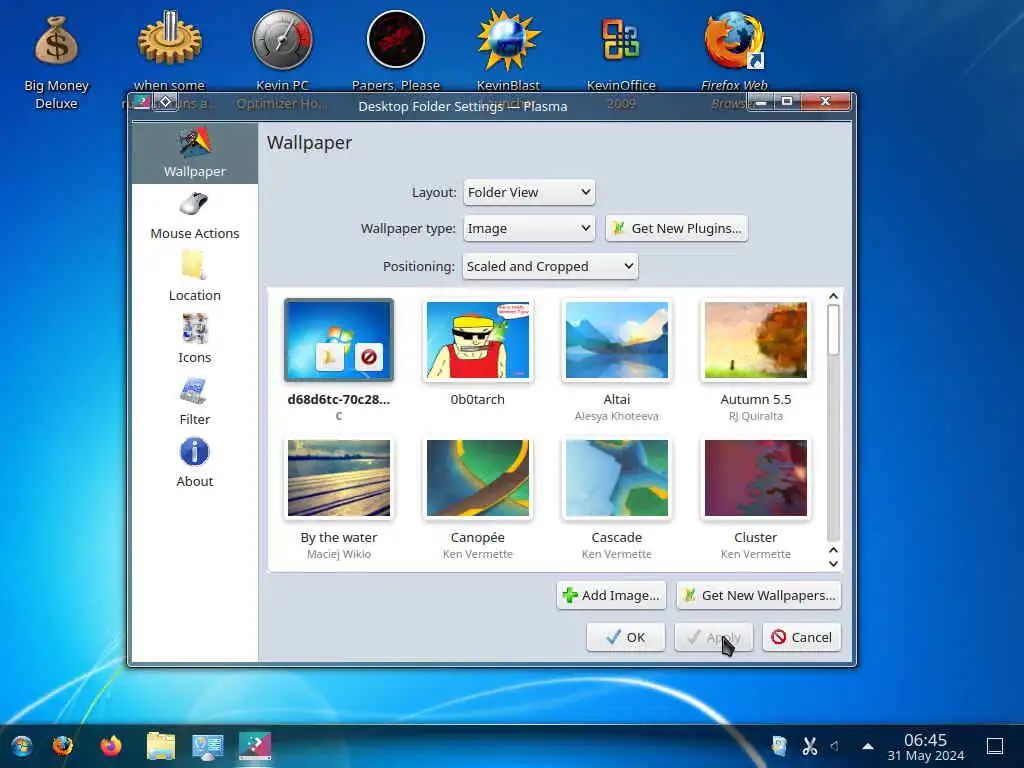Screen dimensions: 1024x768
Task: Click the wallpaper list vertical scrollbar handle
Action: point(833,330)
